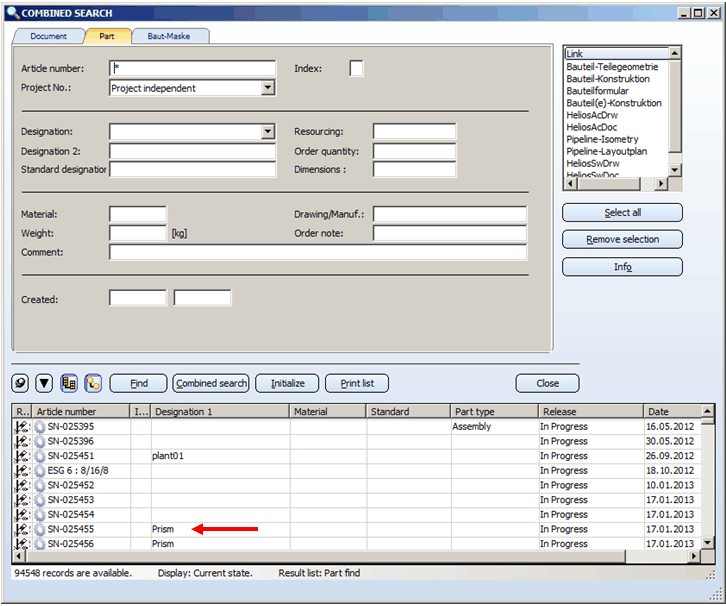Expand the Designation combo box
Viewport: 726px width, 606px height.
click(267, 132)
